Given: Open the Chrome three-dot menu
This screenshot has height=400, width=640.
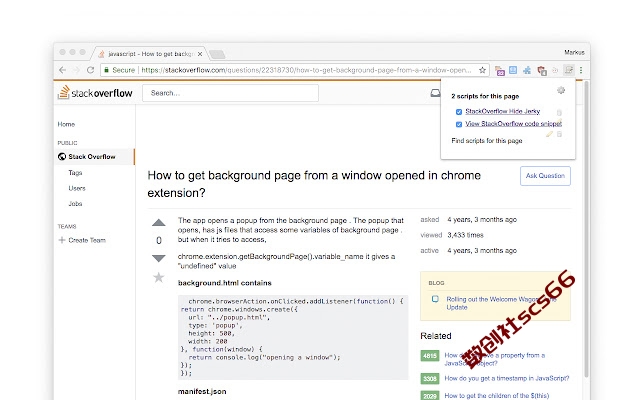Looking at the screenshot, I should [x=581, y=70].
